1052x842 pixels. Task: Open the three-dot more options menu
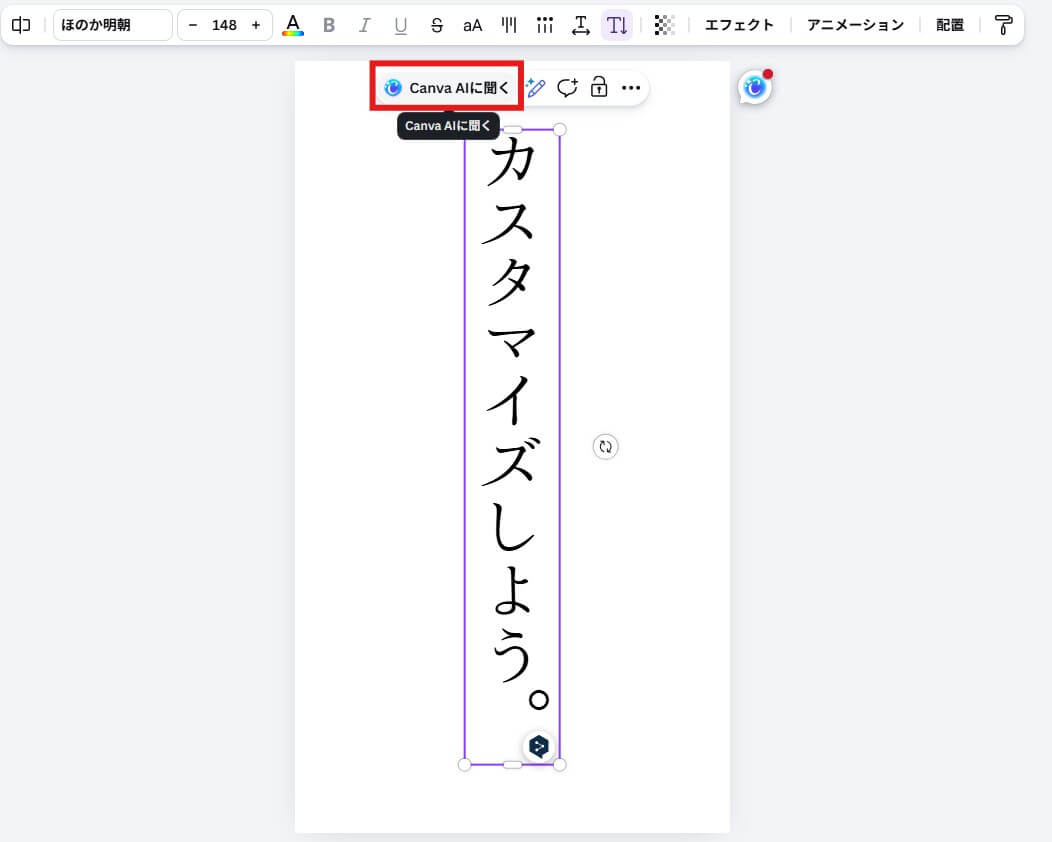pos(631,88)
